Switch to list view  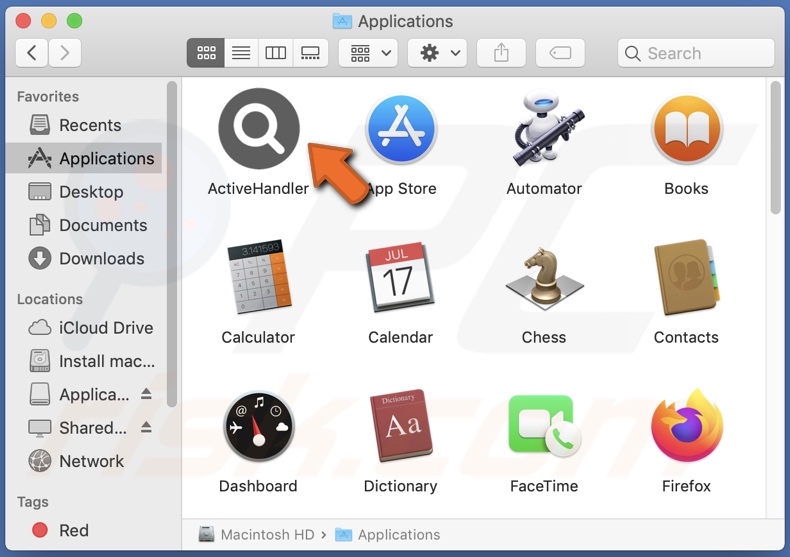pyautogui.click(x=241, y=52)
